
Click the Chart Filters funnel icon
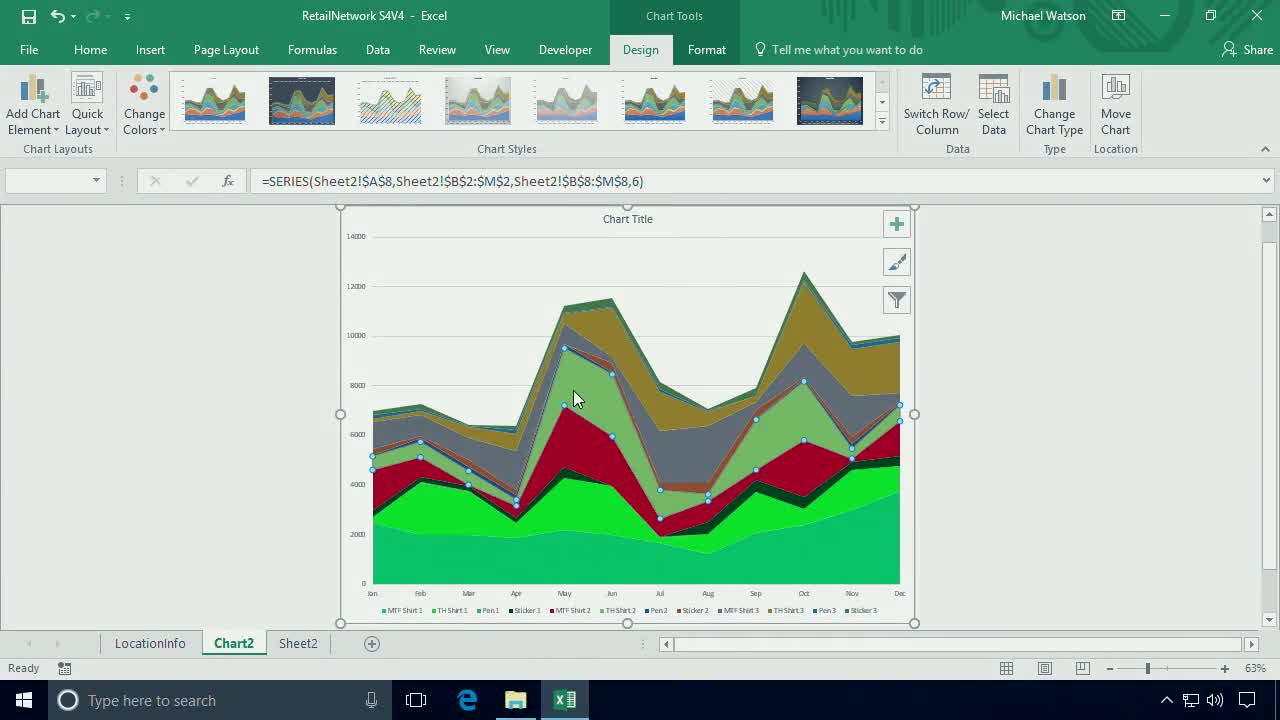[x=896, y=299]
